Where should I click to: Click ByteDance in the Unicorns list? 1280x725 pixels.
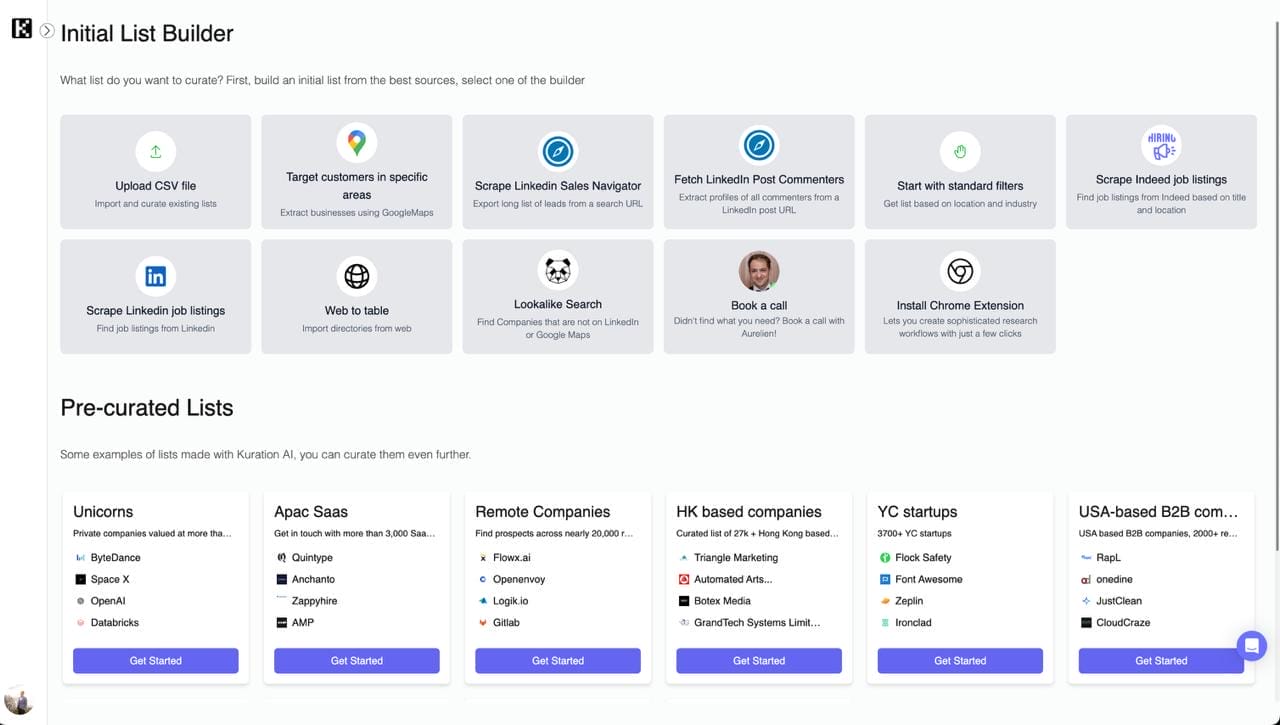(x=115, y=558)
